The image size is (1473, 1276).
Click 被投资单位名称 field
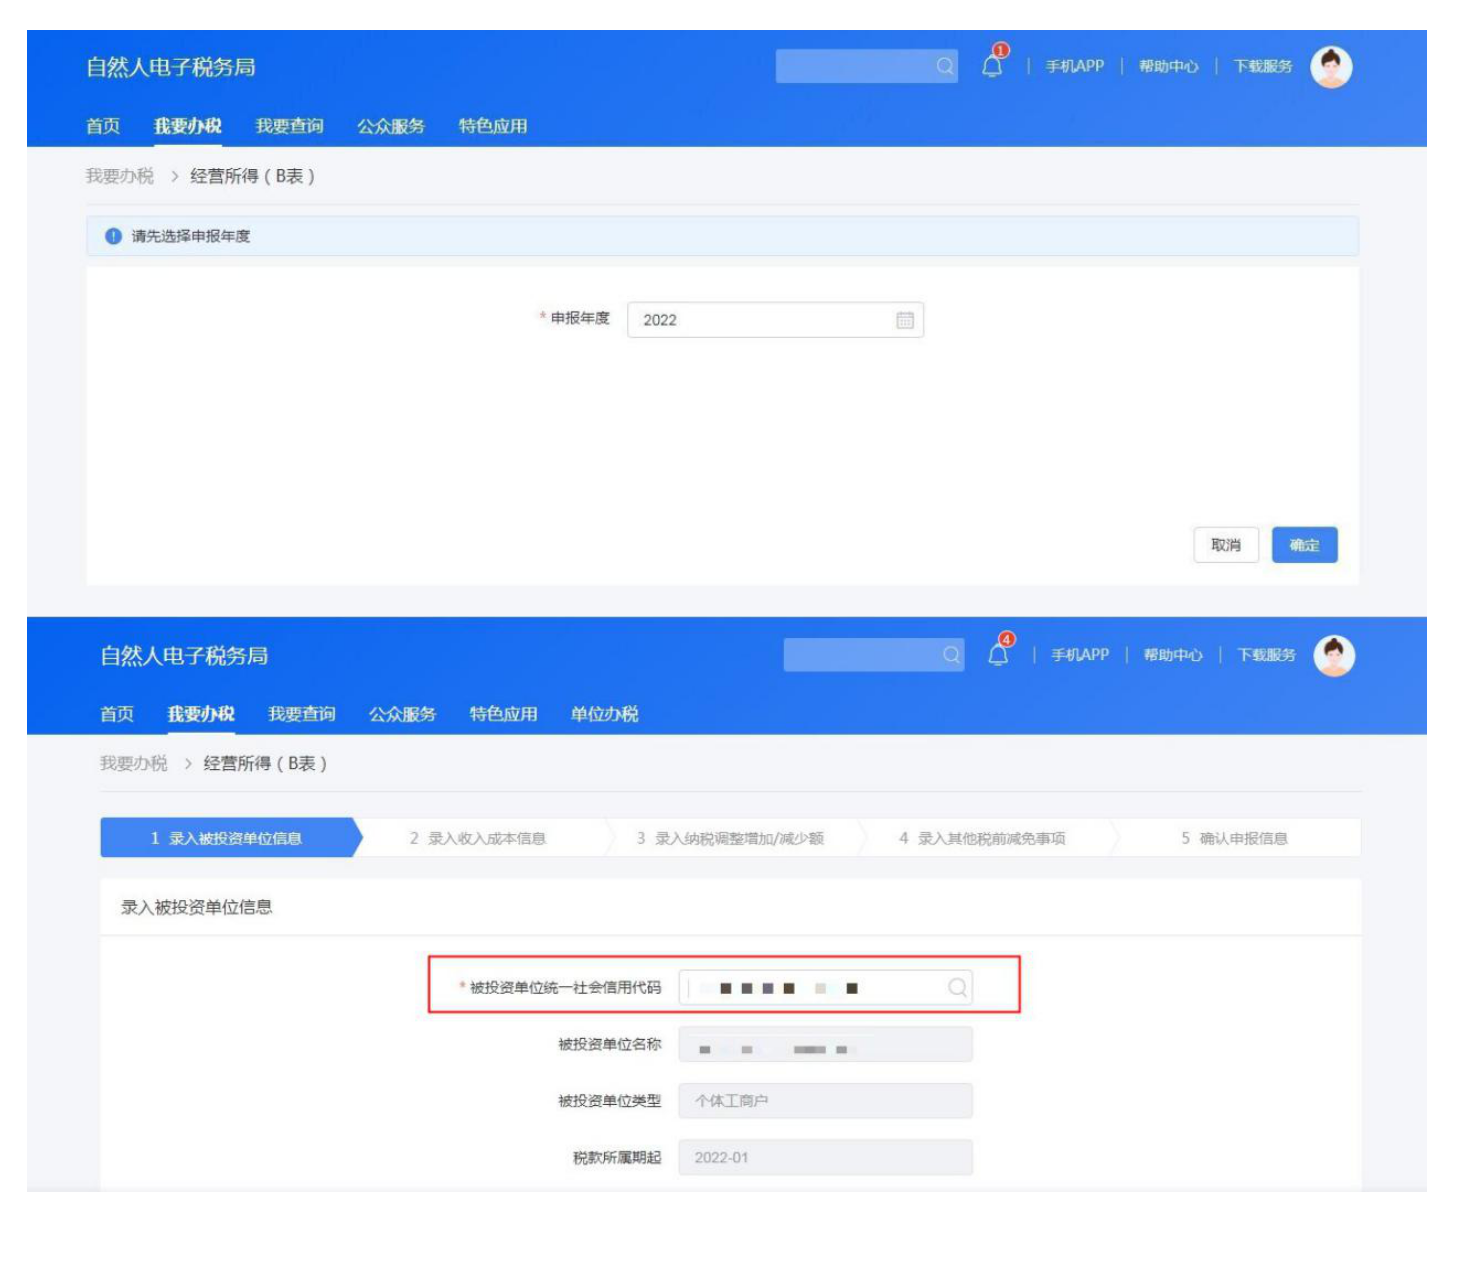pos(826,1045)
